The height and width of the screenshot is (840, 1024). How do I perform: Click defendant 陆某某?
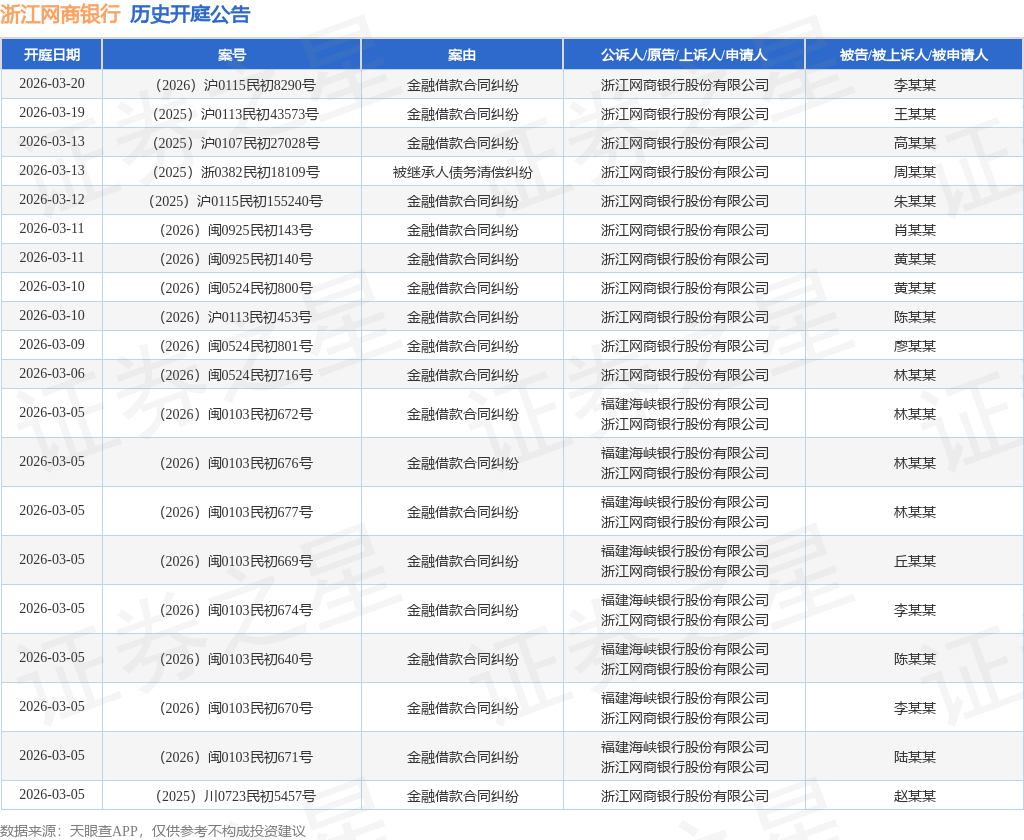pyautogui.click(x=914, y=757)
